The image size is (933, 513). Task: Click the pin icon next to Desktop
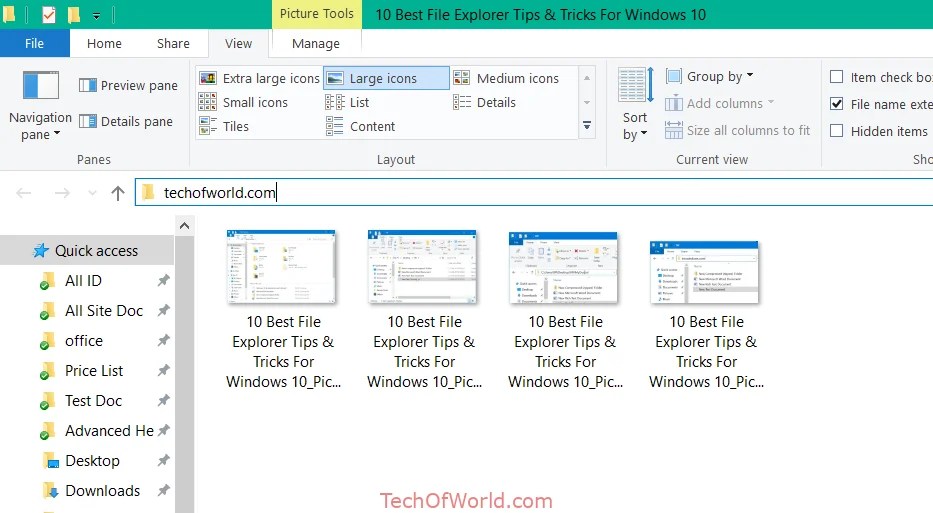pos(163,460)
